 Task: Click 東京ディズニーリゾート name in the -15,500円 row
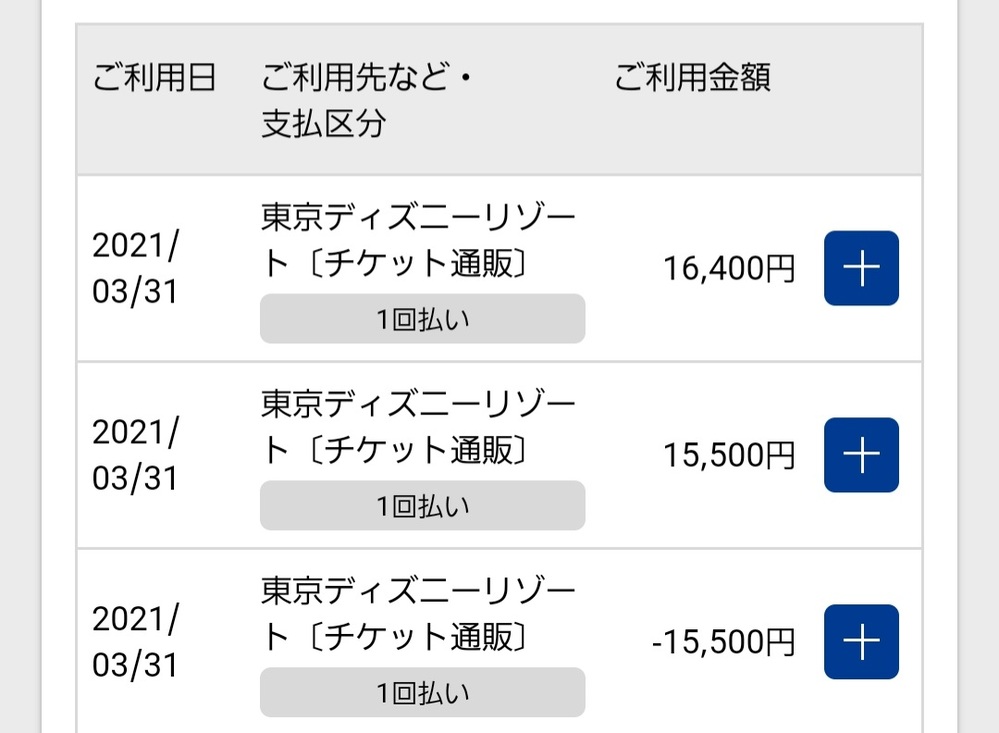(x=418, y=592)
